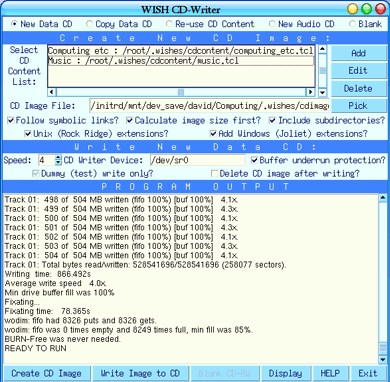The image size is (390, 382).
Task: Toggle Buffer underrun protection checkbox
Action: click(x=254, y=160)
